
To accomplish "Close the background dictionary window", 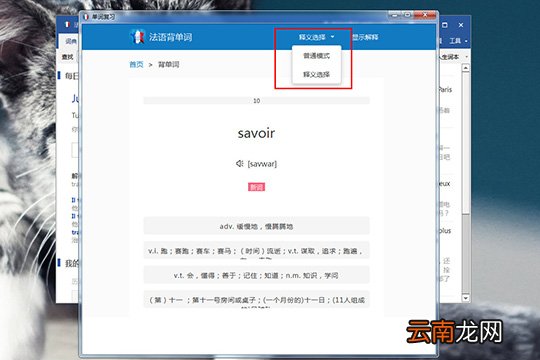I will pyautogui.click(x=461, y=25).
